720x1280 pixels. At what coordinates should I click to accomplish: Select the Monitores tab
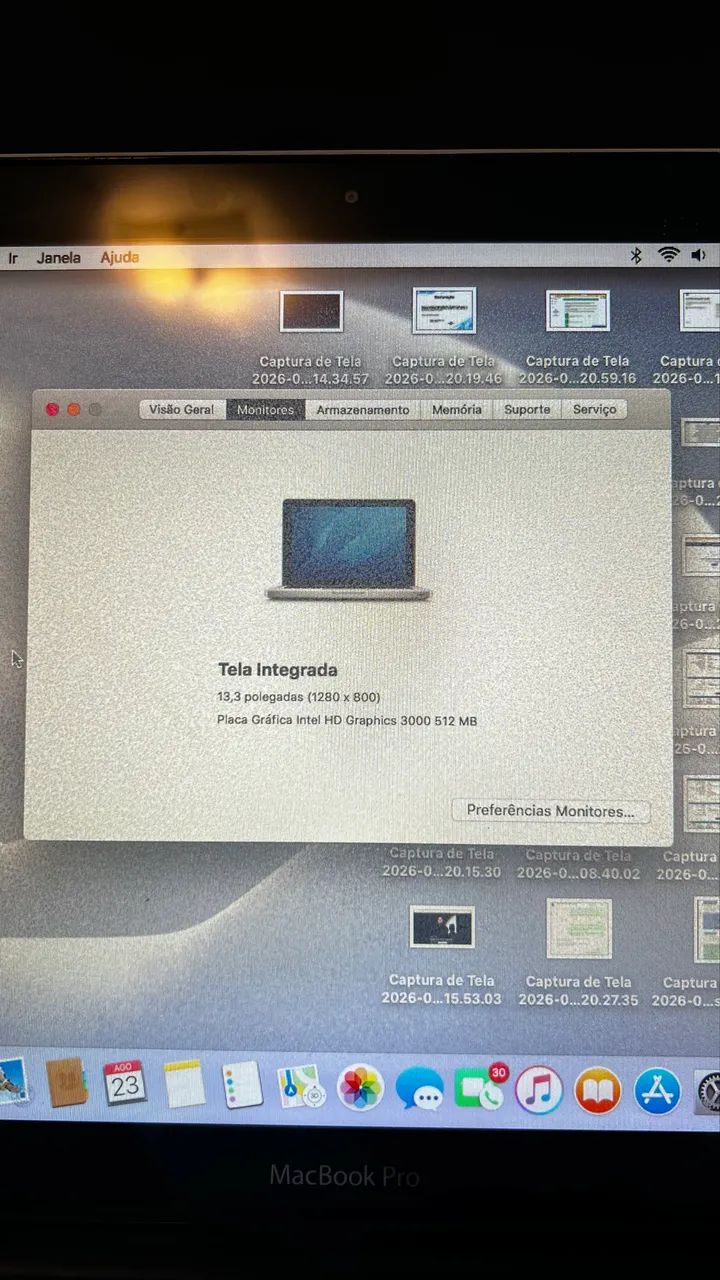265,409
